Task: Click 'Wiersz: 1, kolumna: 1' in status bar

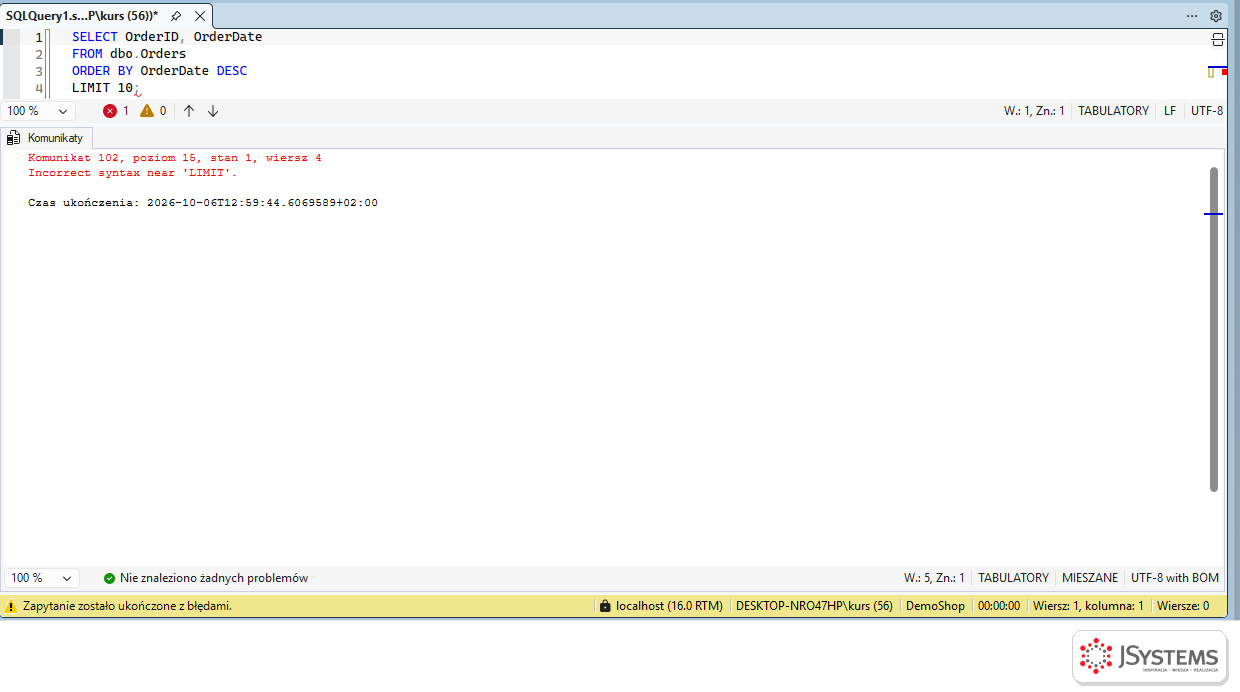Action: click(1088, 606)
